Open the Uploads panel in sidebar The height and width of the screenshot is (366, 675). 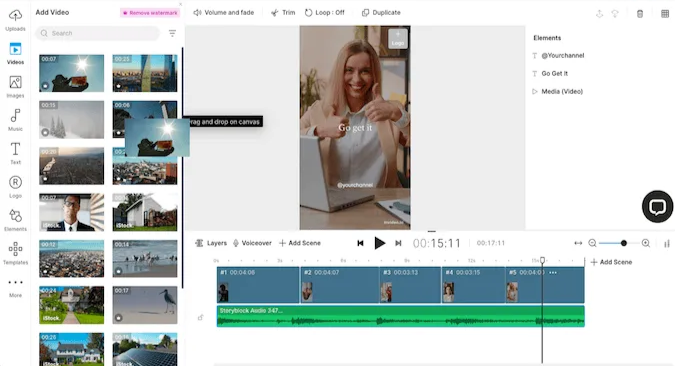(x=15, y=20)
